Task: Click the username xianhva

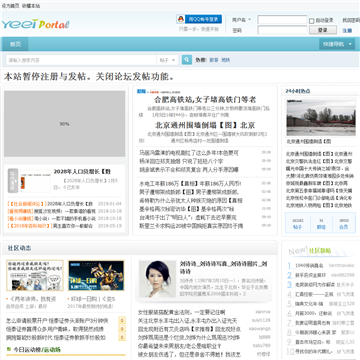Action: pos(263,312)
